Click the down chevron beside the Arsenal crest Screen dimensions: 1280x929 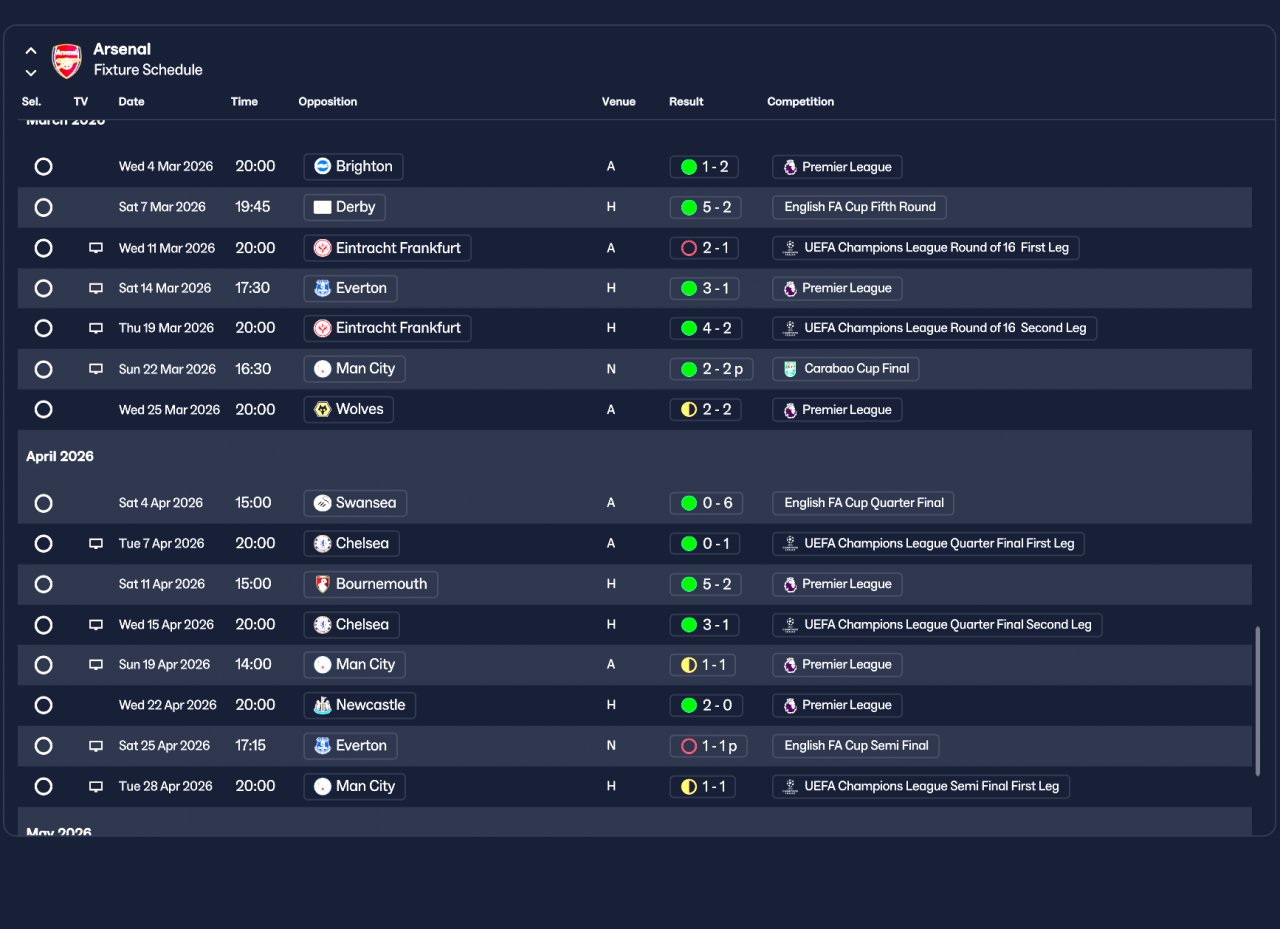(x=31, y=72)
